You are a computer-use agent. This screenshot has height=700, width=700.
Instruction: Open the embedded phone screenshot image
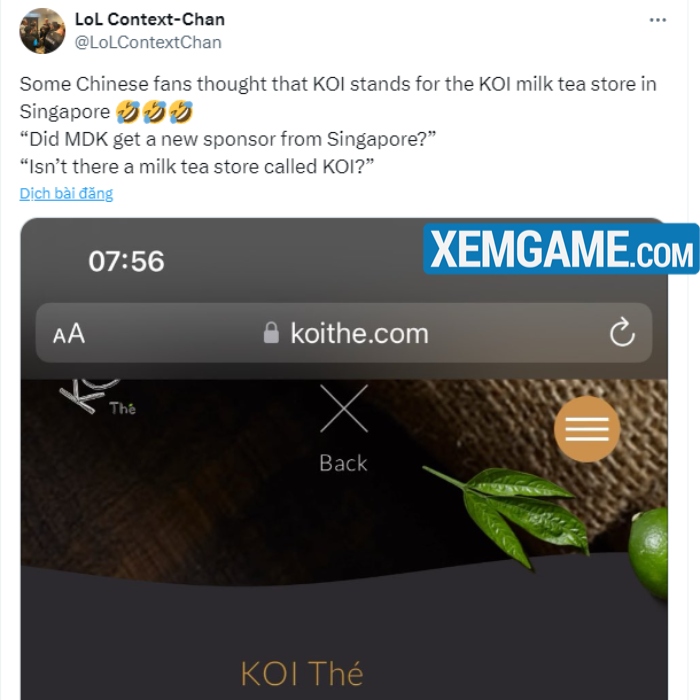[344, 459]
